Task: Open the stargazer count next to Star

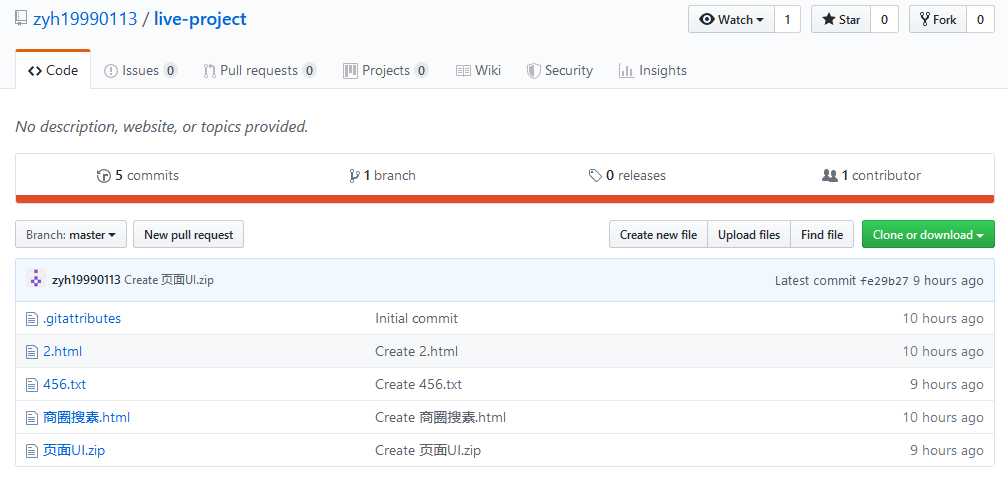Action: pyautogui.click(x=885, y=19)
